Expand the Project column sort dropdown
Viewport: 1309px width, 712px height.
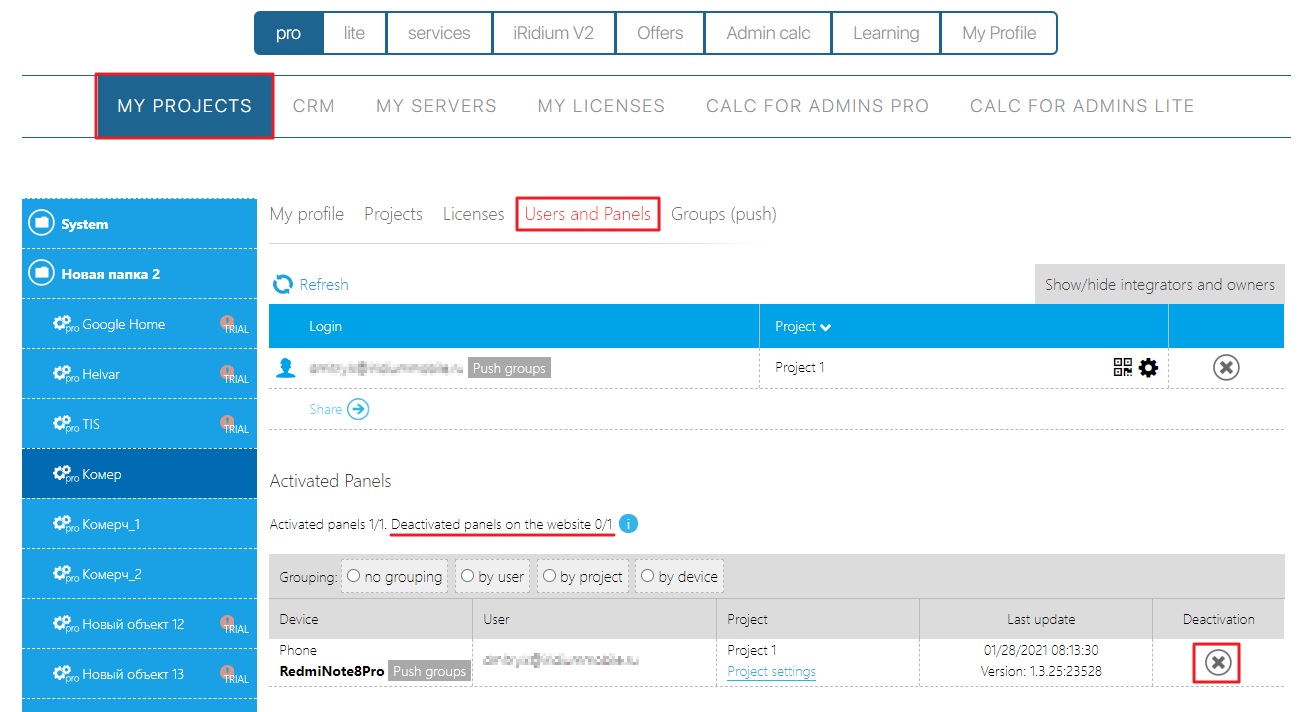(x=826, y=327)
